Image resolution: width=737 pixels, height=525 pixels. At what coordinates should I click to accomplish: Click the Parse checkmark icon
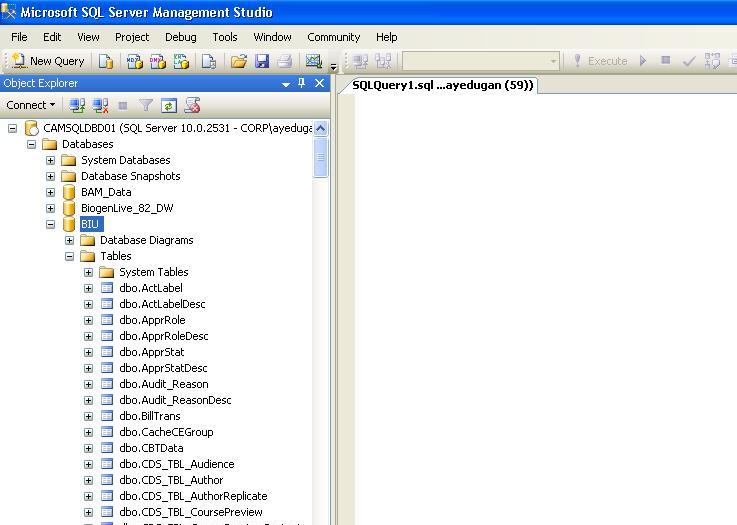[x=689, y=61]
